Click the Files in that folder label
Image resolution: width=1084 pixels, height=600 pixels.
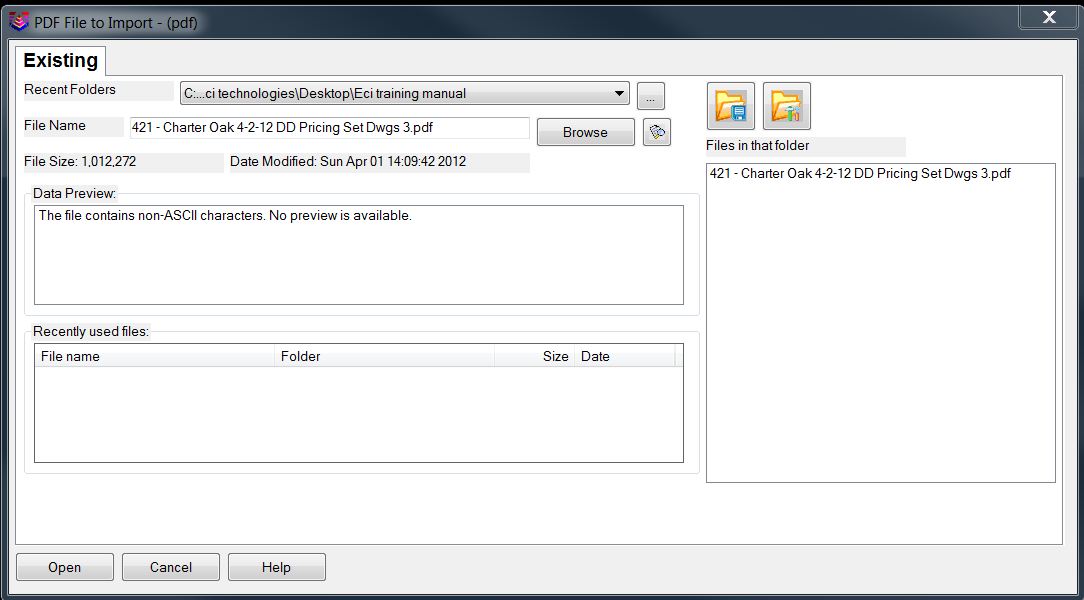[x=758, y=146]
